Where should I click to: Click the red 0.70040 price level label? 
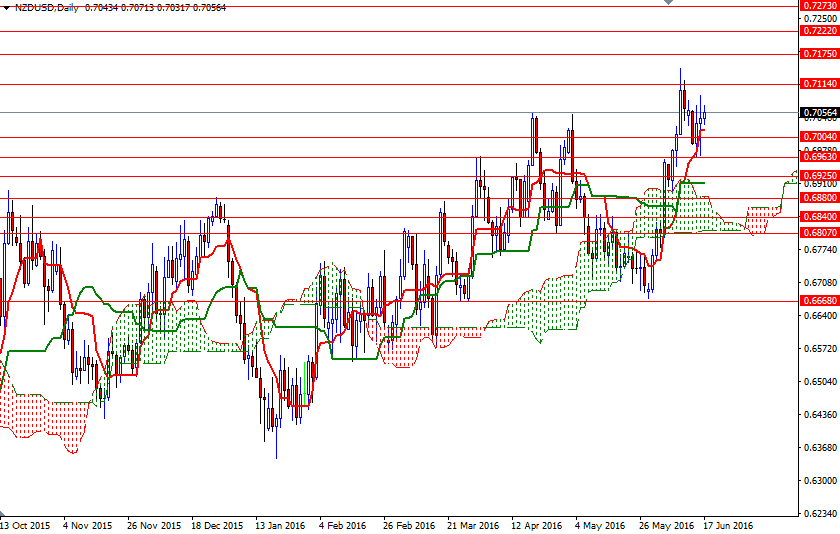click(819, 137)
